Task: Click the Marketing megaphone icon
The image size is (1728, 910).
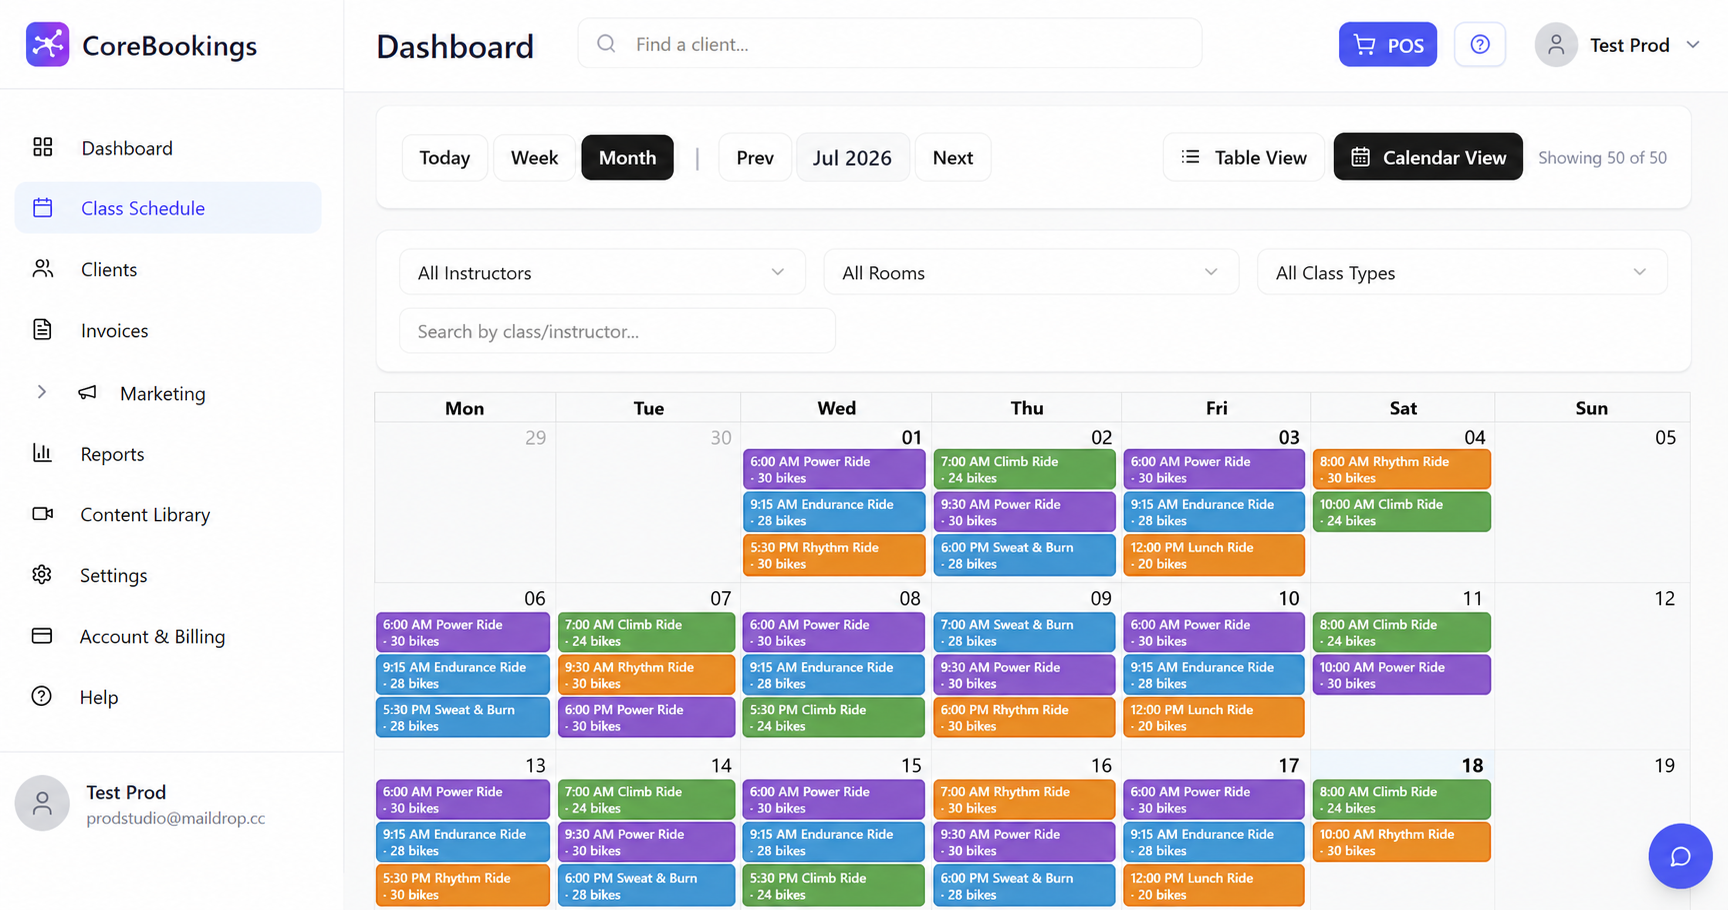Action: coord(88,393)
